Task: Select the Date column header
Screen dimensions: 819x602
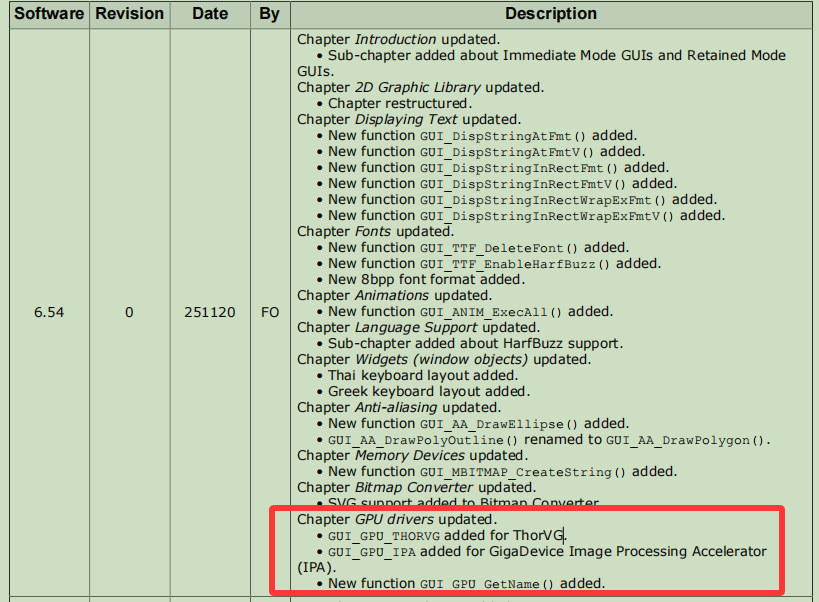Action: point(210,14)
